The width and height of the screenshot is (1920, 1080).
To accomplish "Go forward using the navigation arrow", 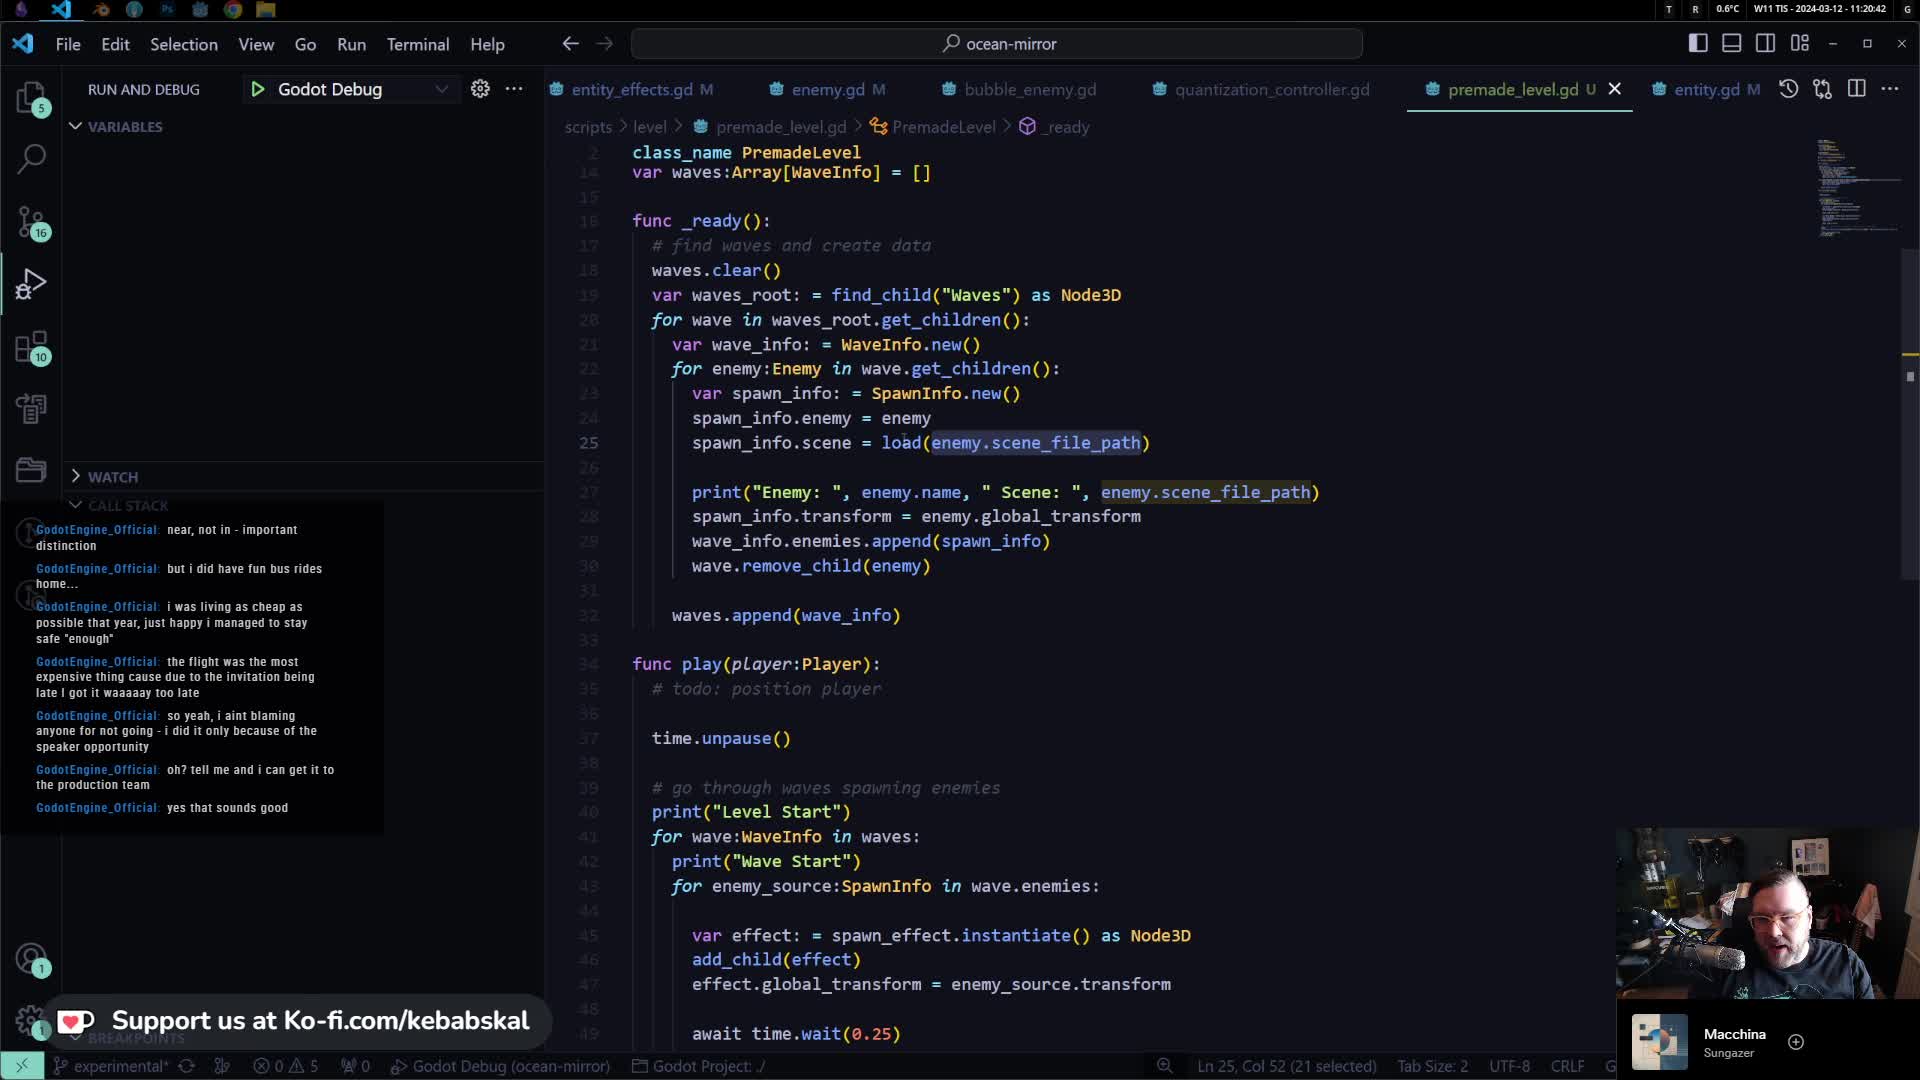I will pos(605,44).
